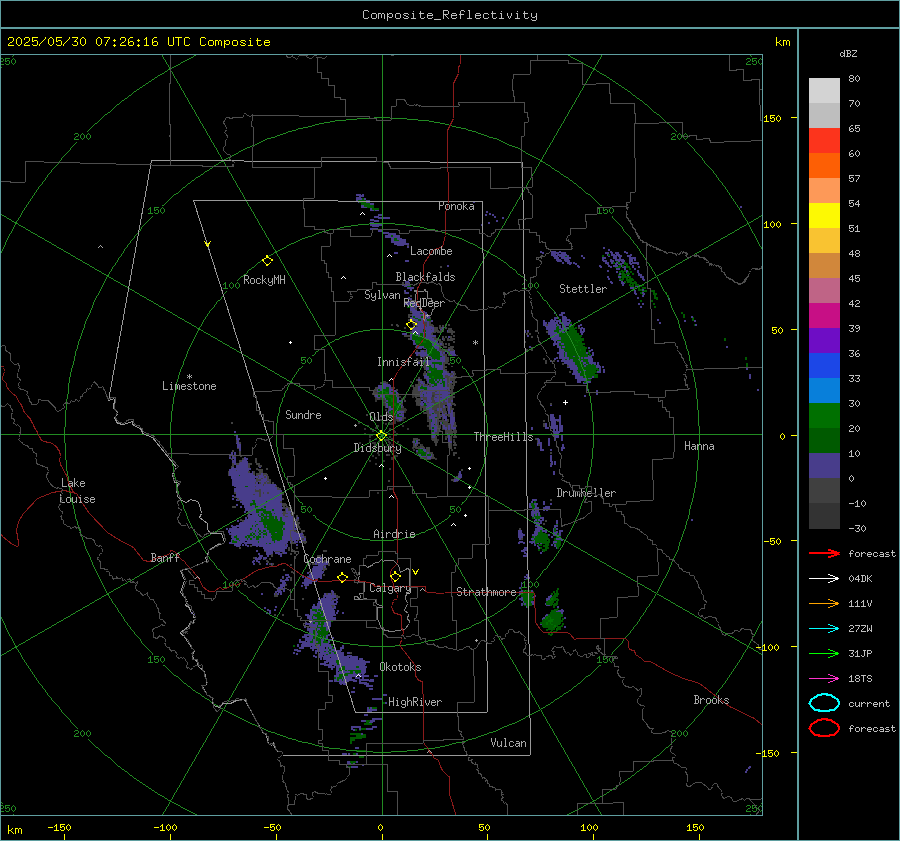
Task: Click the asterisk marker above Limestone
Action: tap(189, 377)
